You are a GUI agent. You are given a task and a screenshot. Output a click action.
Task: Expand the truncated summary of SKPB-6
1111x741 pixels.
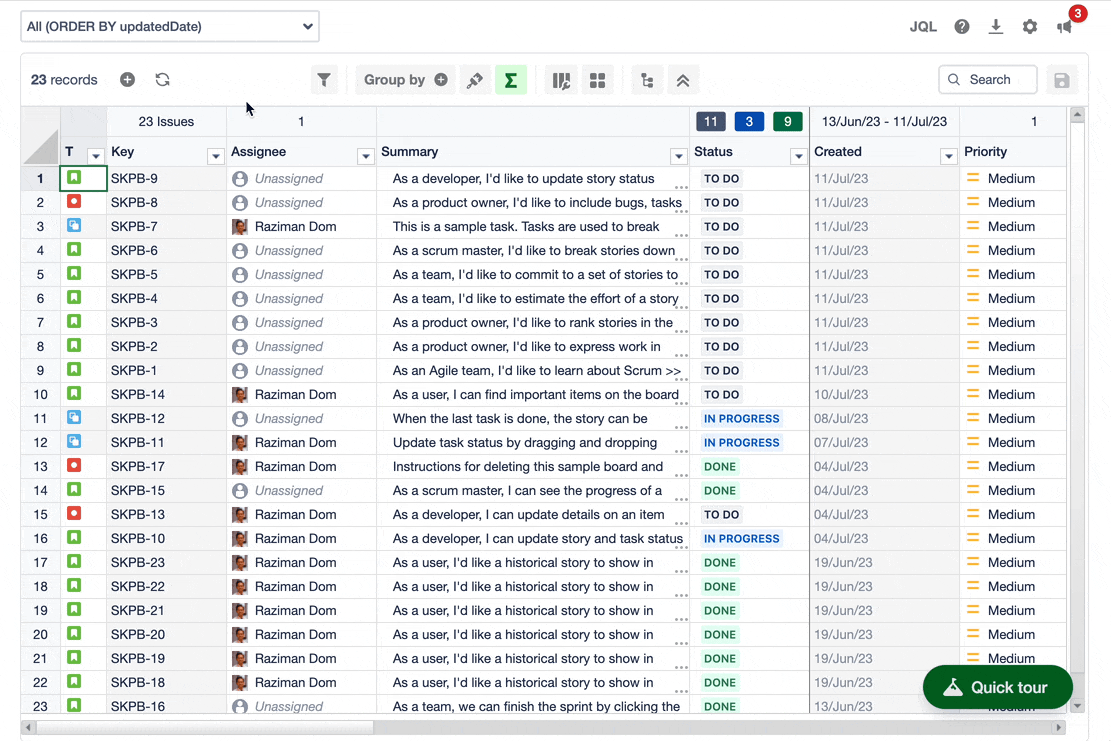[x=681, y=259]
